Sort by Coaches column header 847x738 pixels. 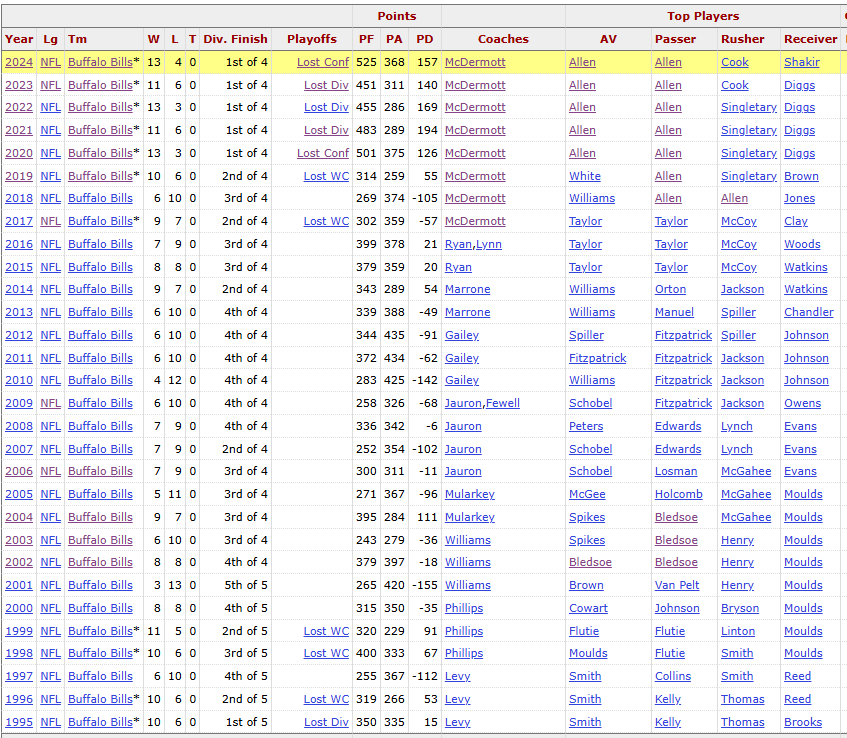[x=503, y=39]
